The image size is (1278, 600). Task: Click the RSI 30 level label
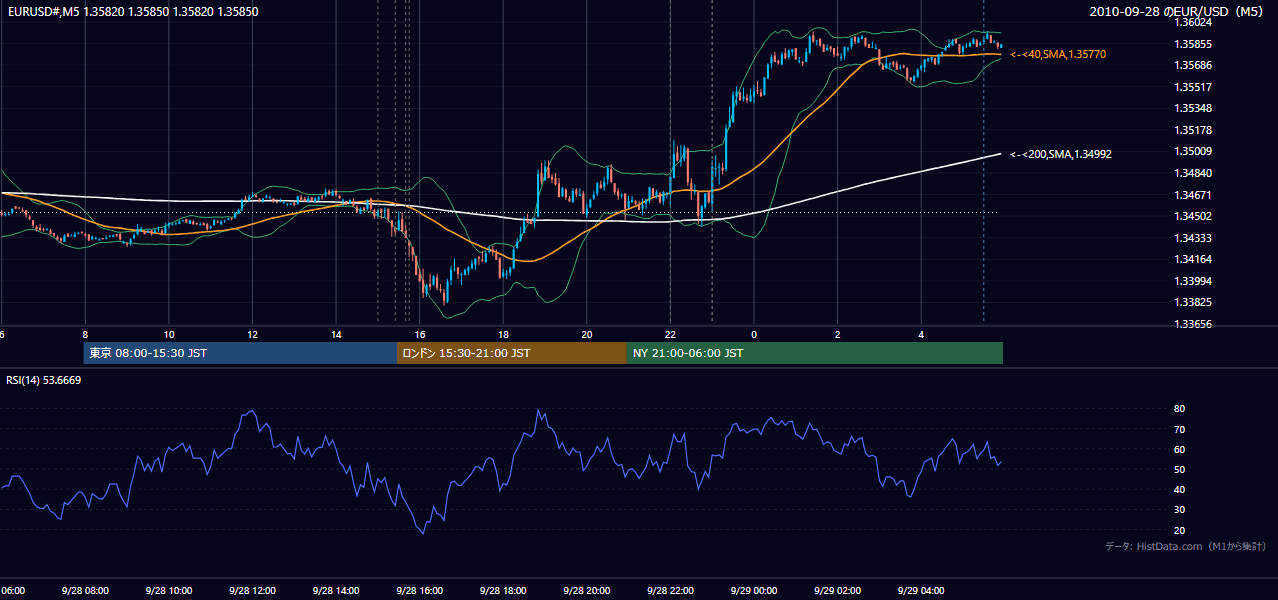(1179, 510)
